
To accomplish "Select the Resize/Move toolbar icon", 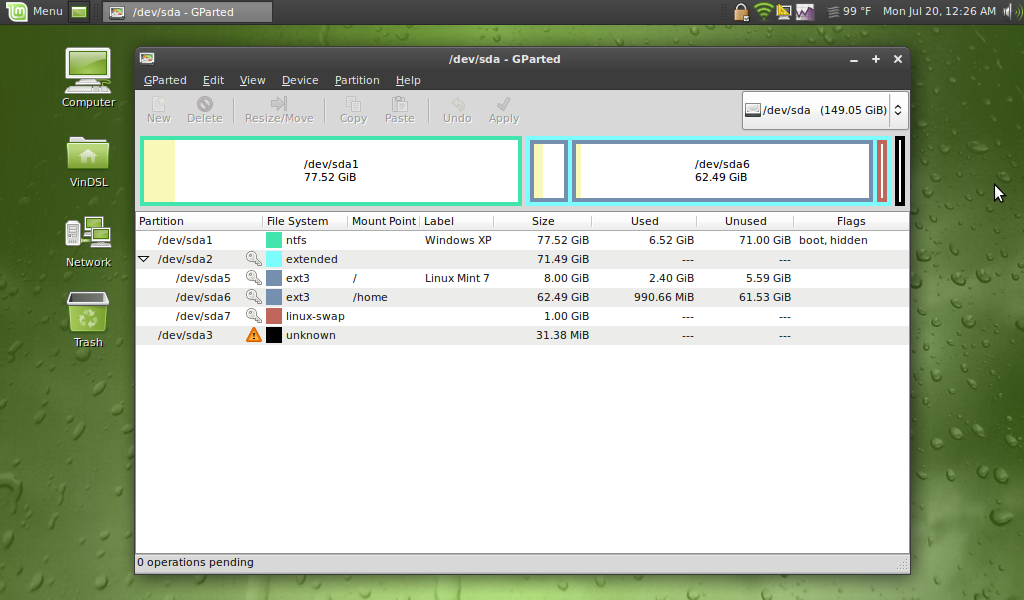I will [279, 108].
